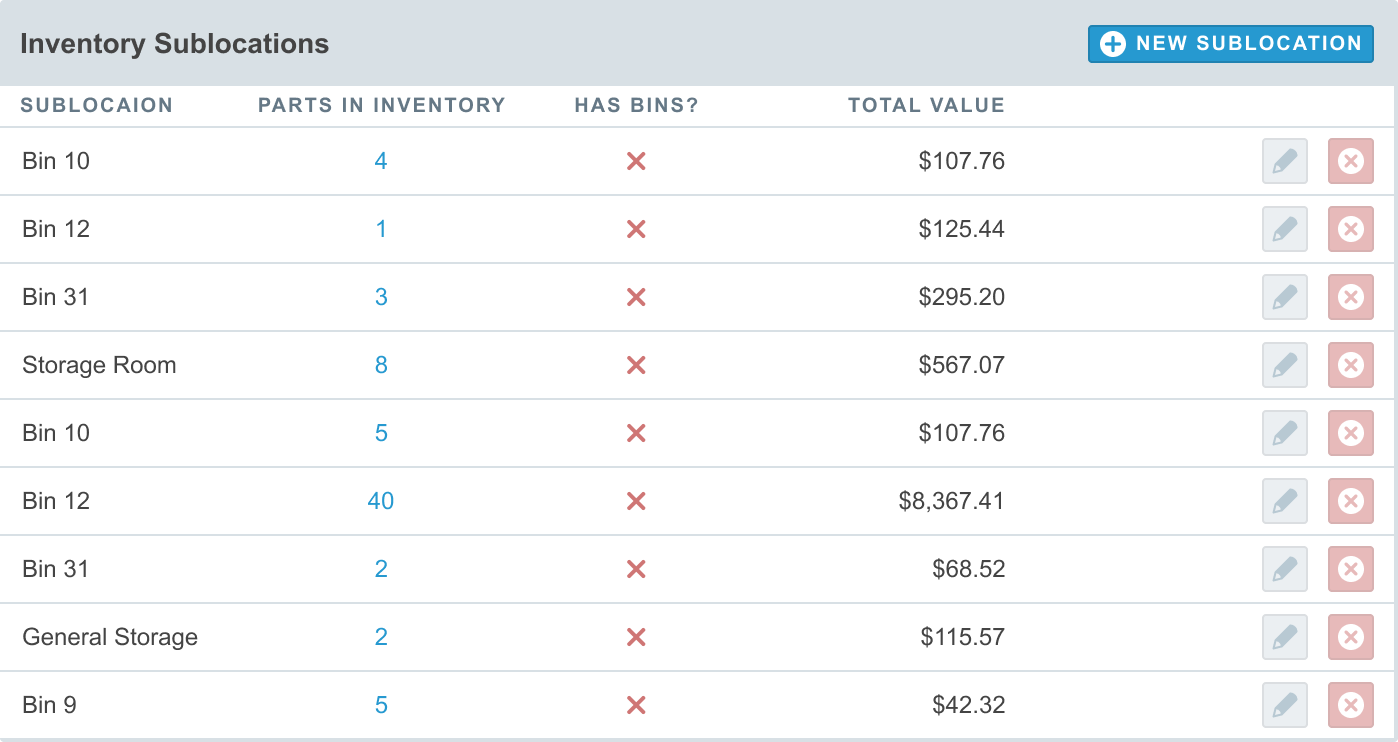Toggle bins status for Bin 9
Screen dimensions: 1398x742
tap(636, 705)
